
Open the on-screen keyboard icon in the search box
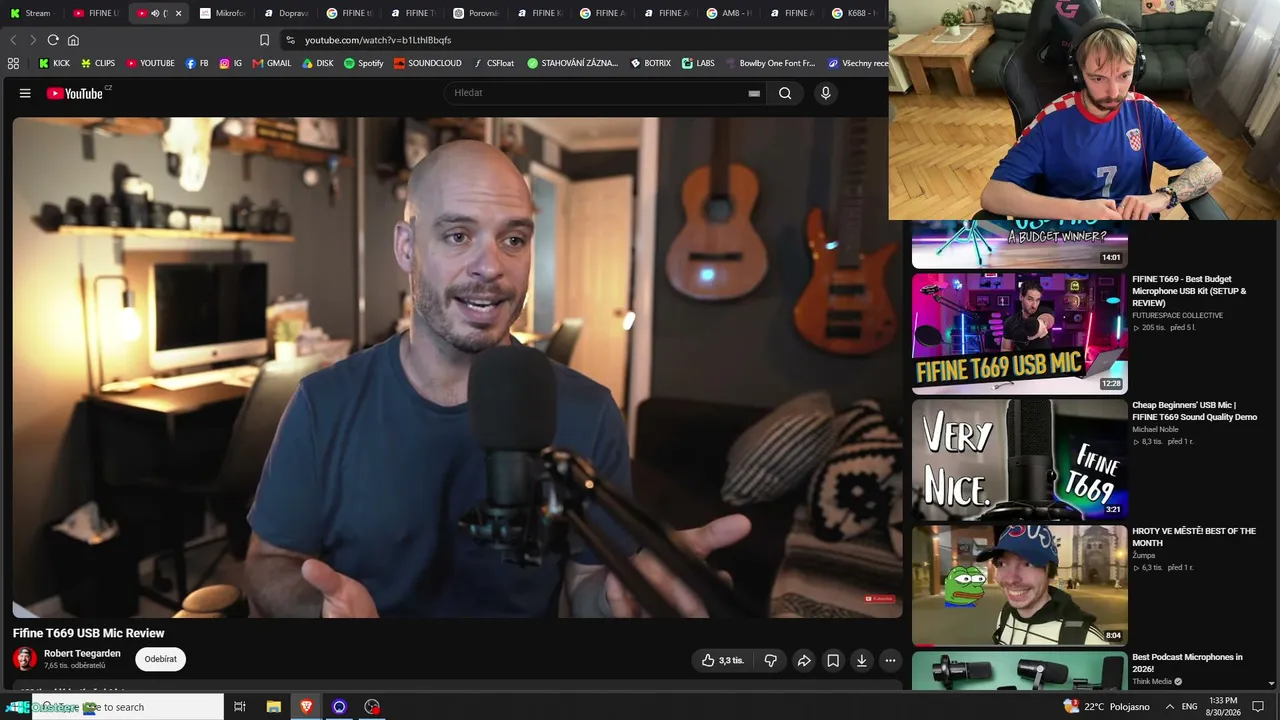754,93
